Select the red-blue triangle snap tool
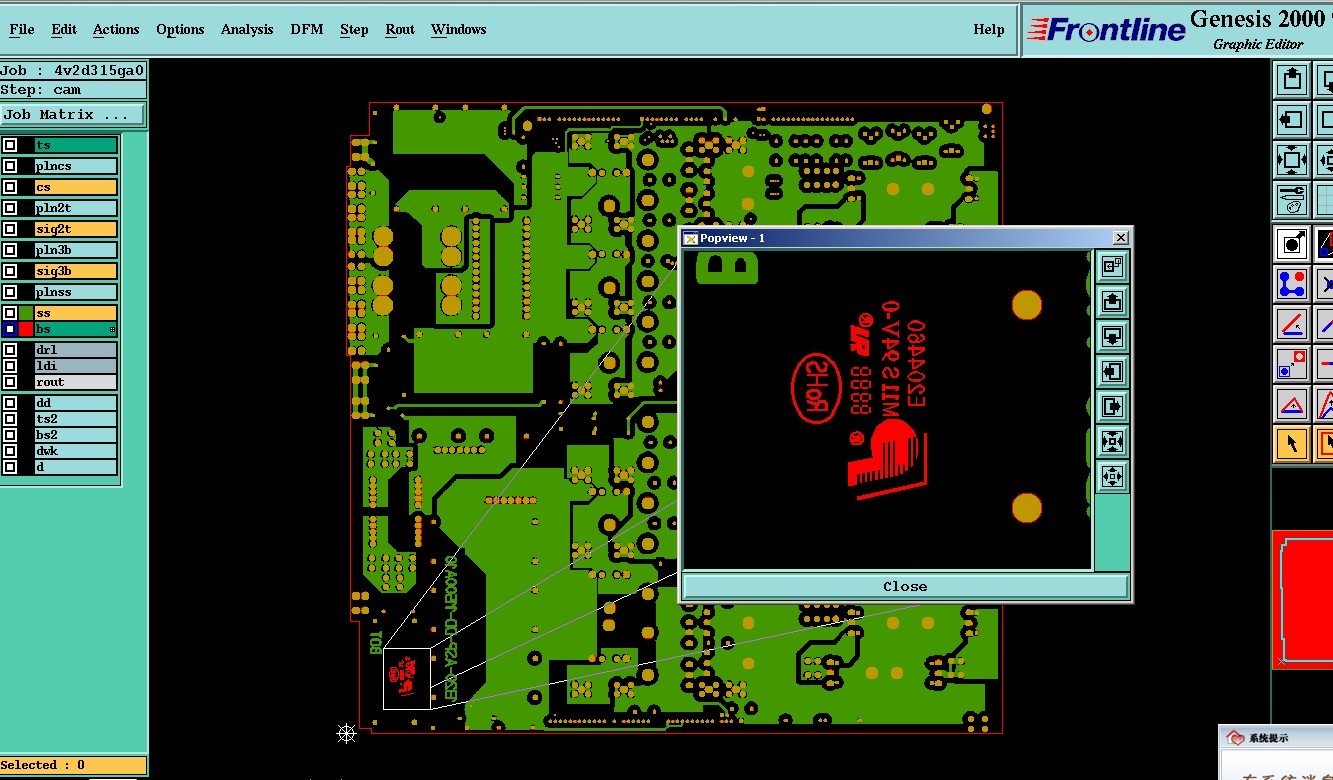Screen dimensions: 1333x780 click(x=1292, y=405)
